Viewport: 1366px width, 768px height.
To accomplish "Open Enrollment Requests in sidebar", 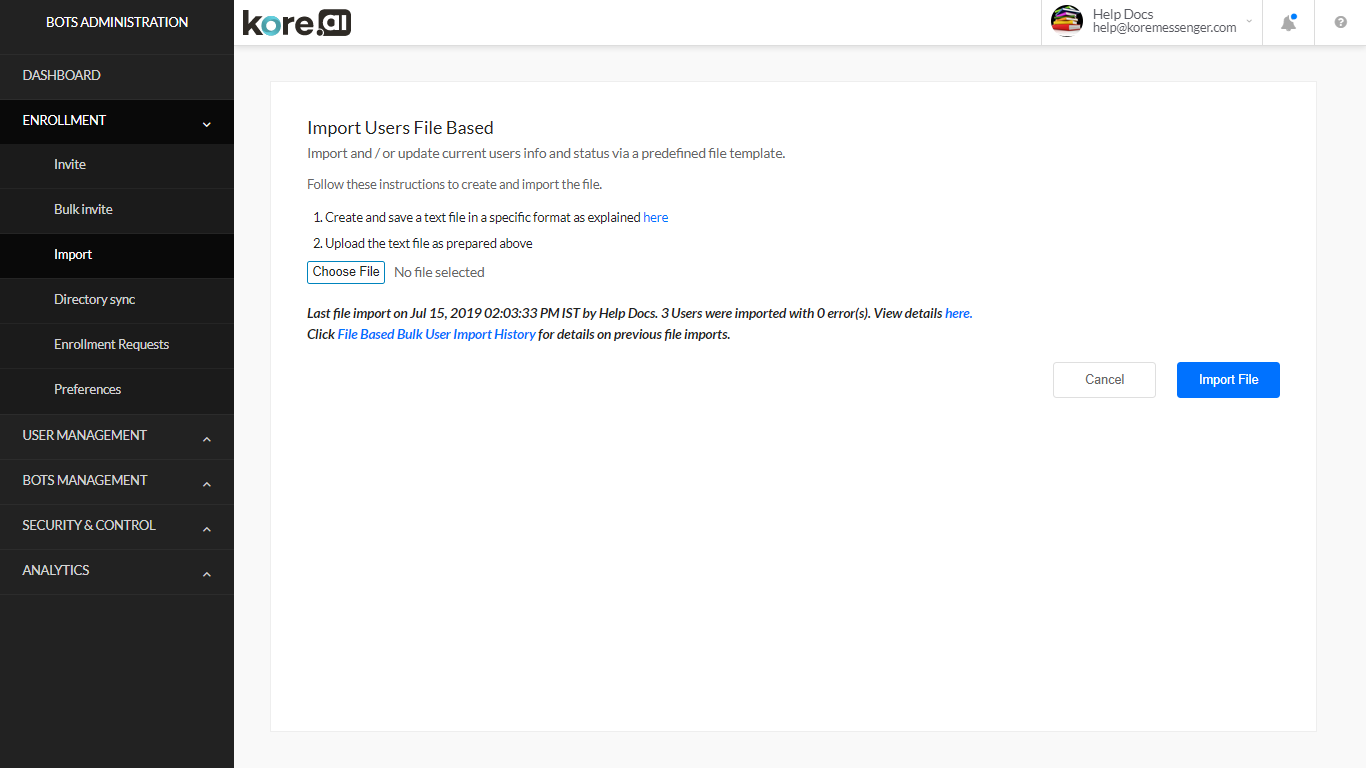I will pyautogui.click(x=111, y=344).
